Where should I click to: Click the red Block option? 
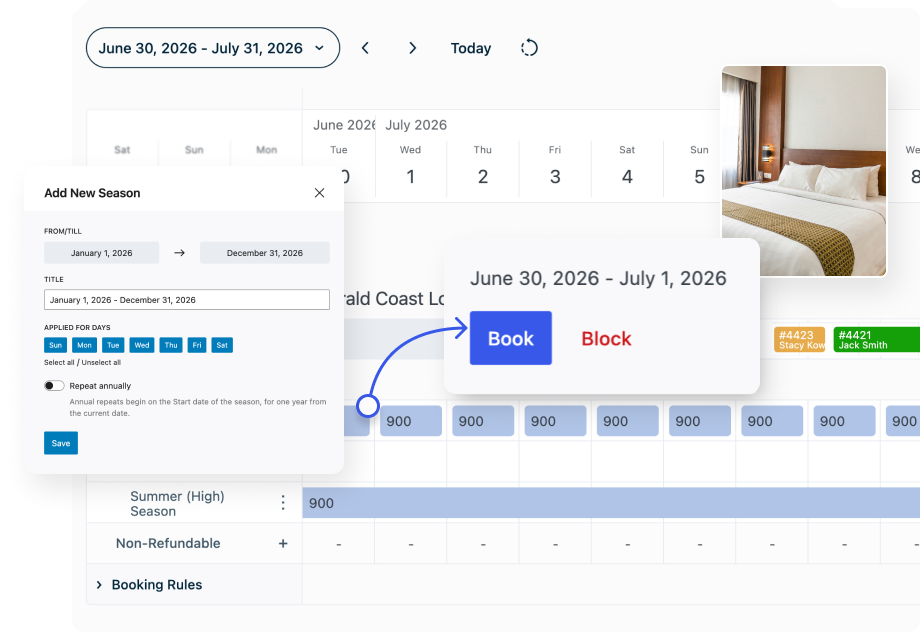[x=606, y=338]
